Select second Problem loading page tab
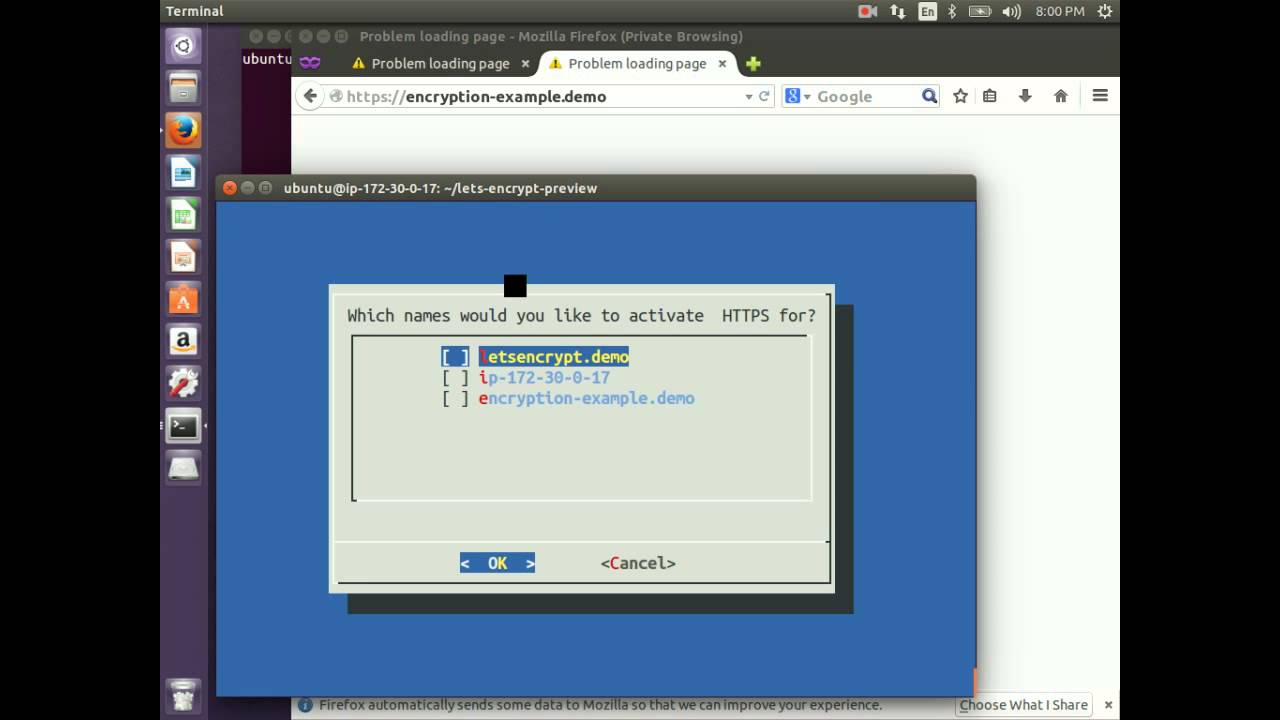Viewport: 1280px width, 720px height. point(637,63)
